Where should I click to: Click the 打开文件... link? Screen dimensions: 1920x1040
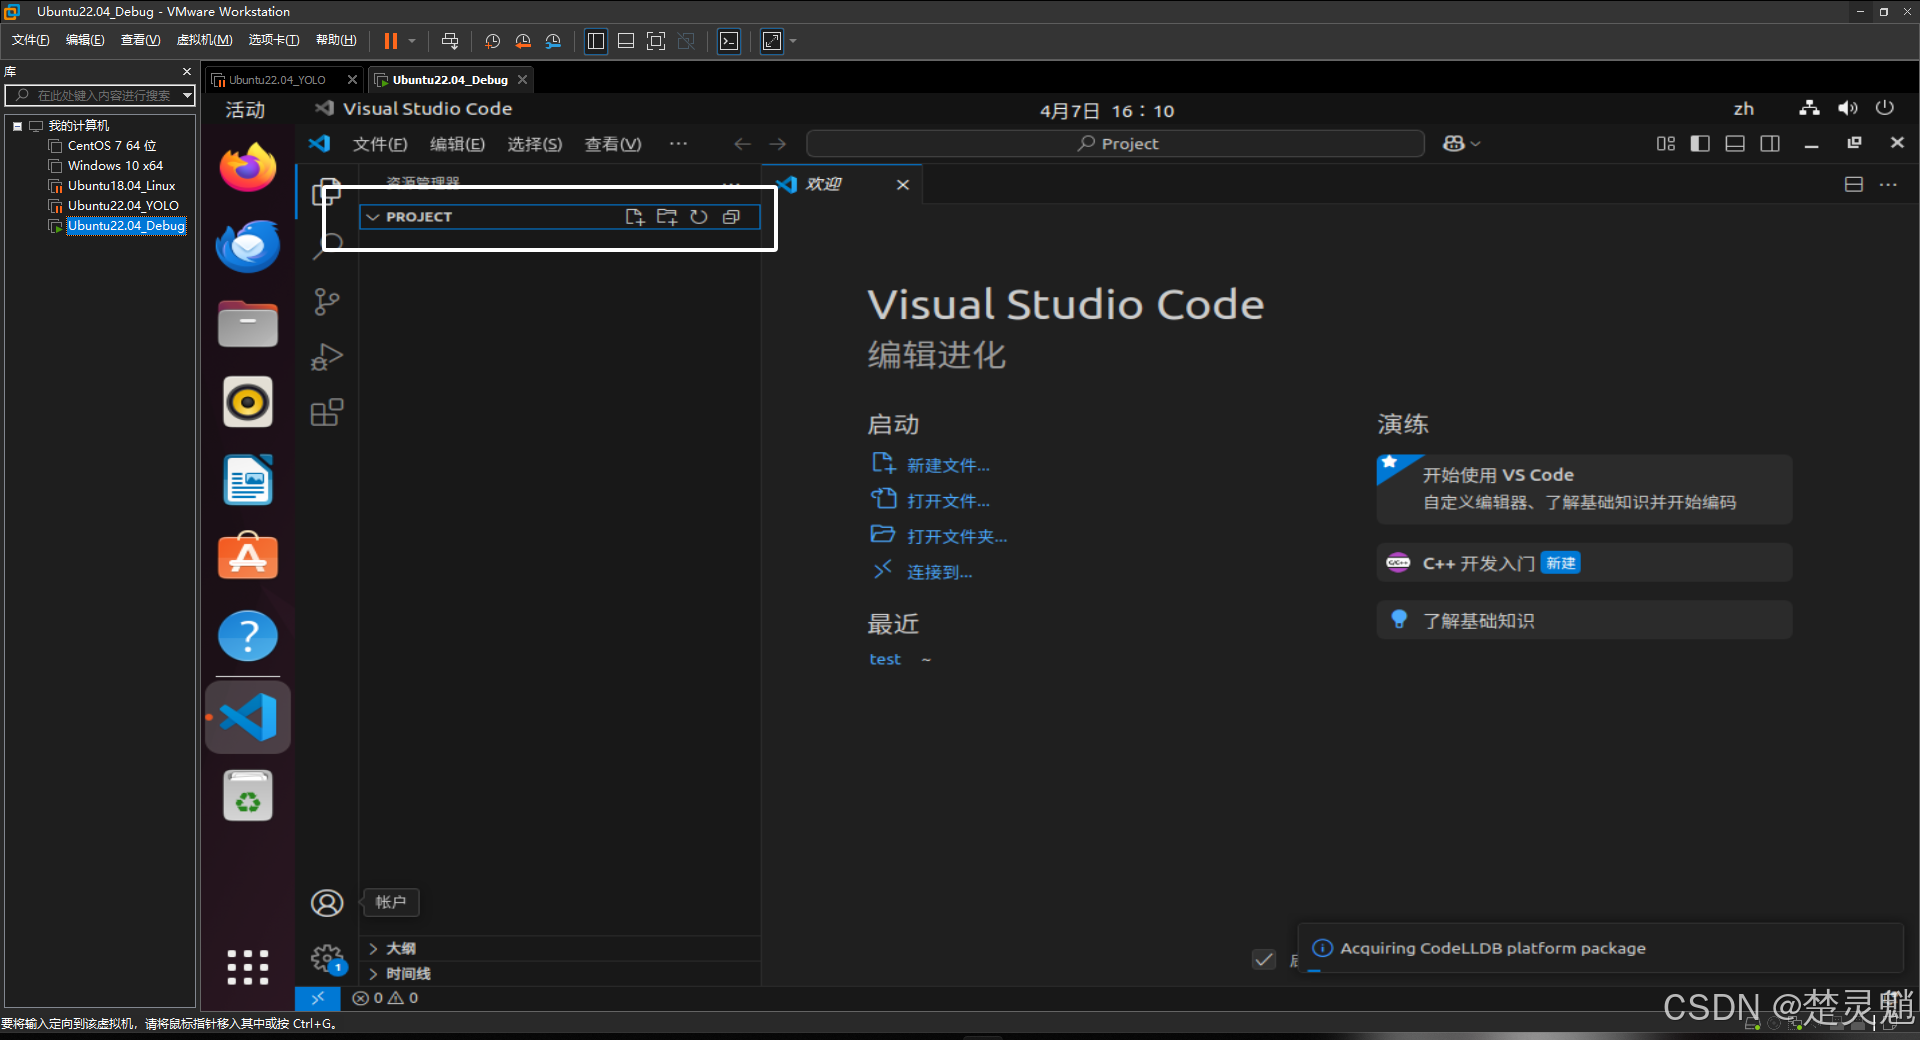947,500
